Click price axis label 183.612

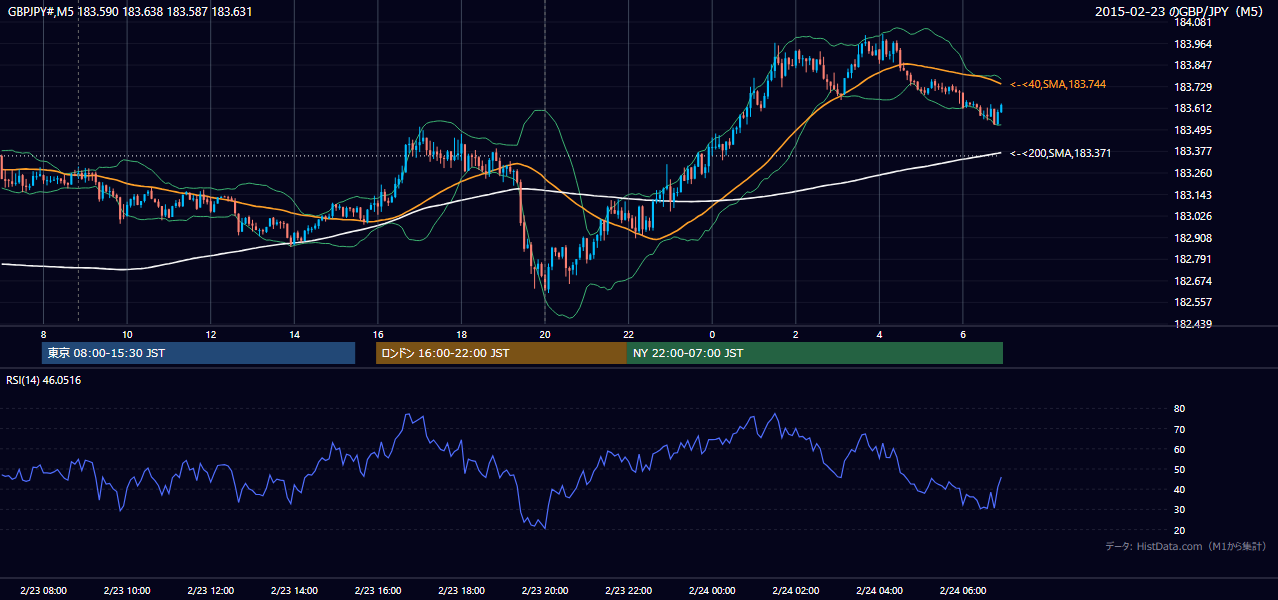point(1193,109)
